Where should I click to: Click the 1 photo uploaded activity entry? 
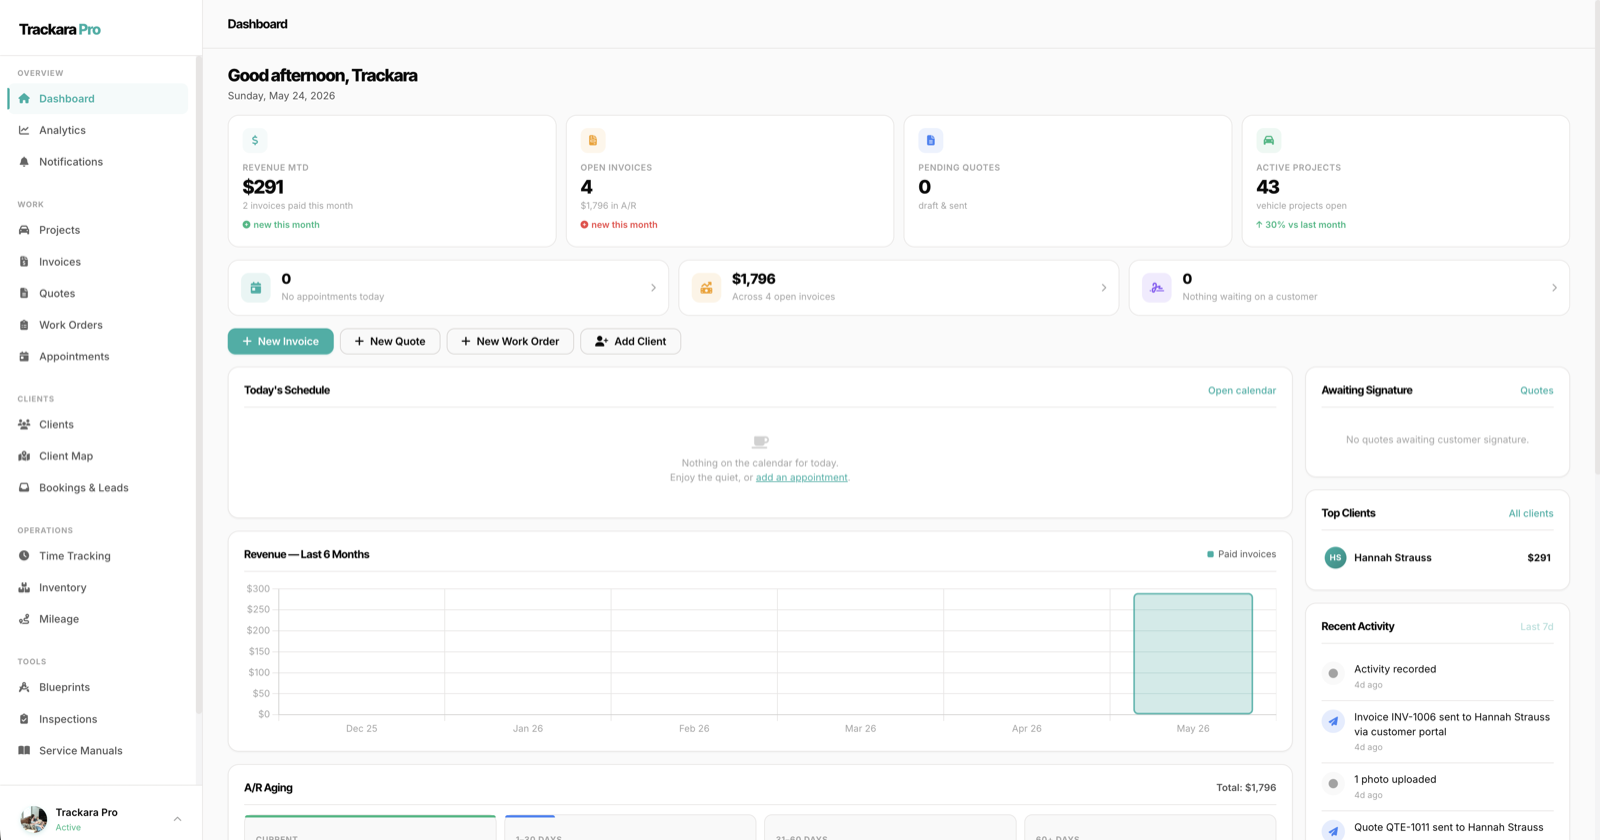(x=1437, y=787)
